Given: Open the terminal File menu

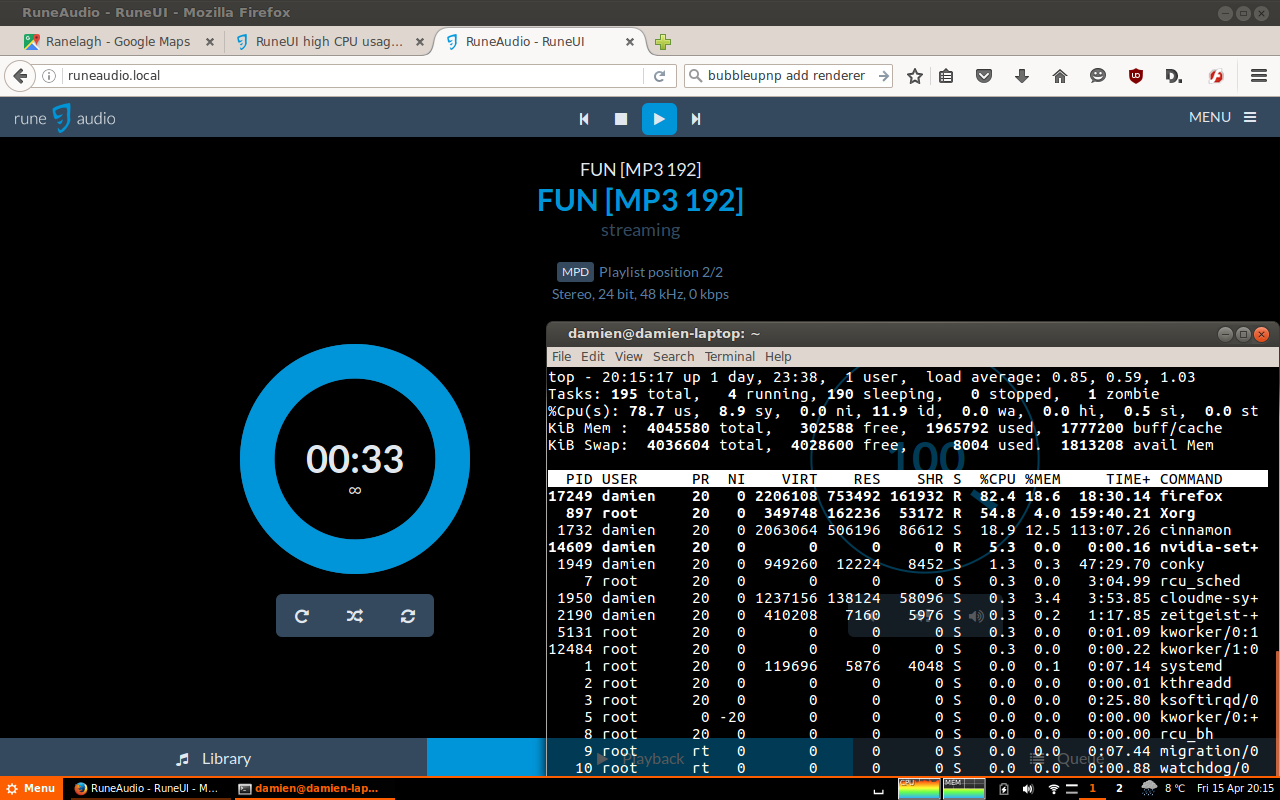Looking at the screenshot, I should click(x=562, y=356).
